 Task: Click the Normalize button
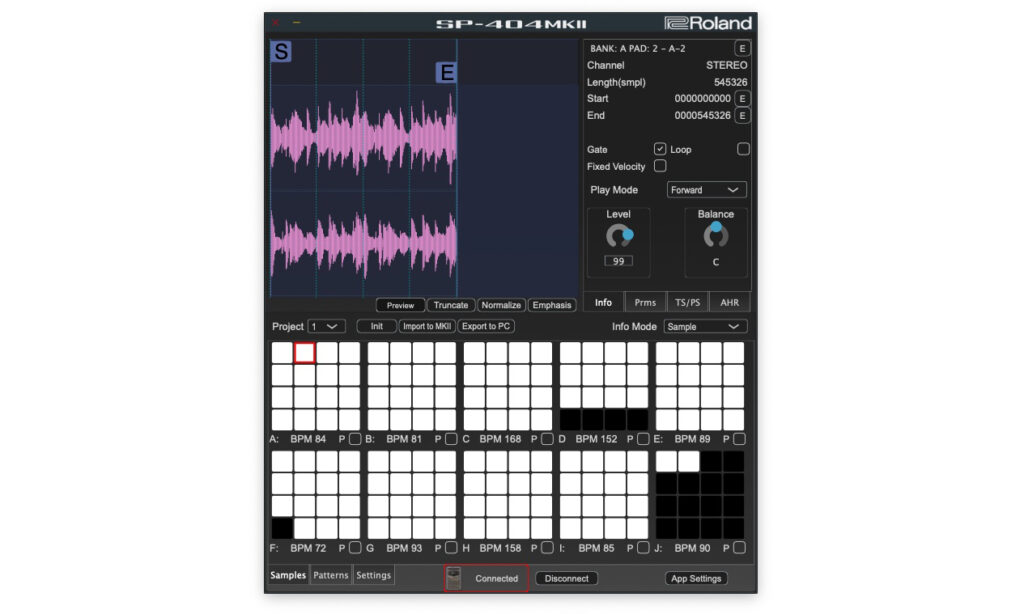(x=501, y=305)
